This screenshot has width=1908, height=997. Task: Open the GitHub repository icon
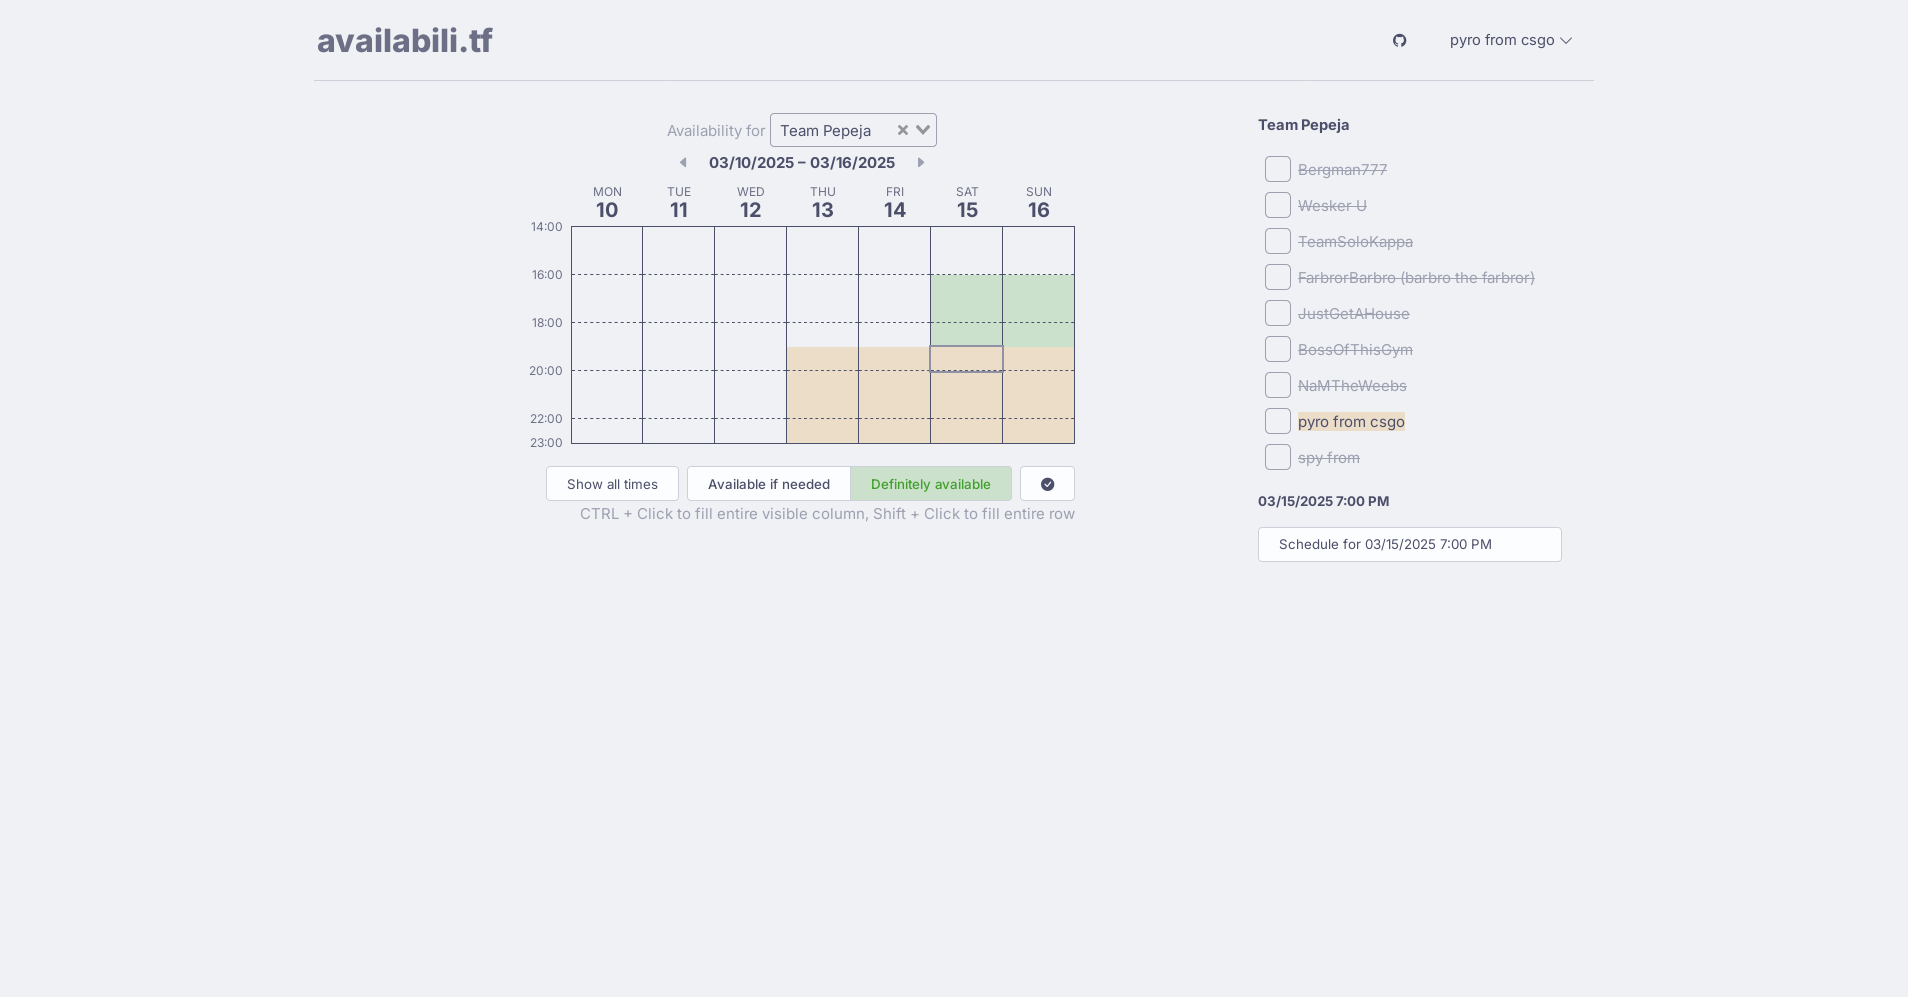click(1399, 41)
